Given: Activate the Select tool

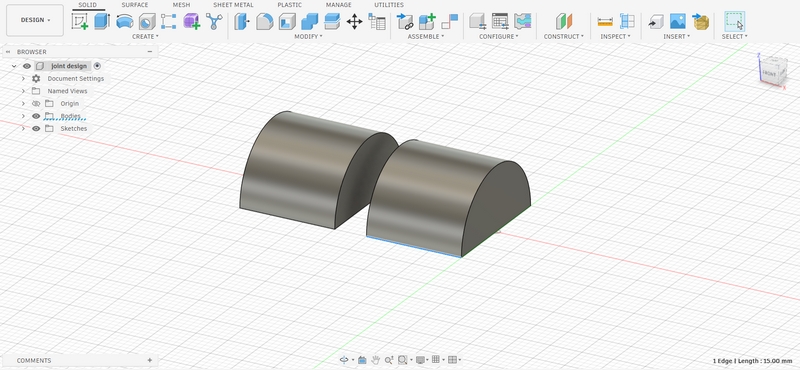Looking at the screenshot, I should click(734, 21).
